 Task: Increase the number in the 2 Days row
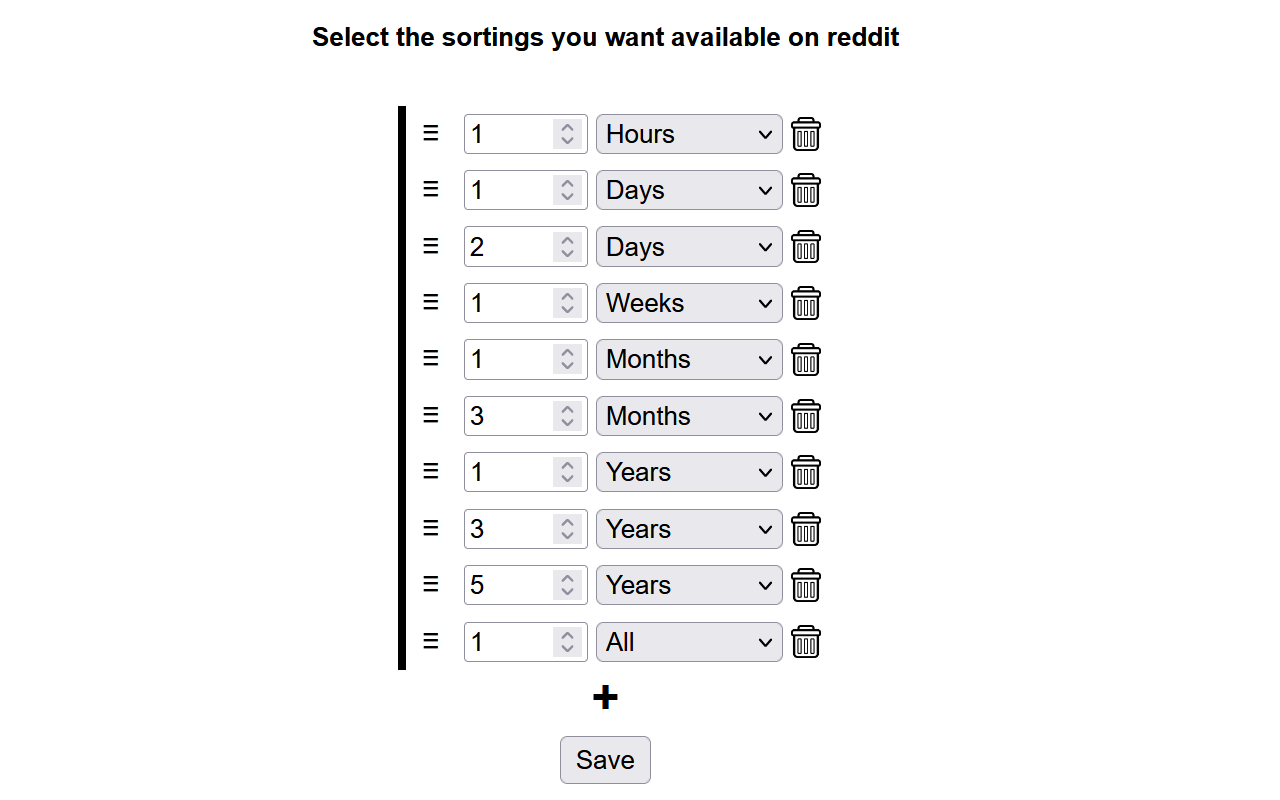click(x=568, y=240)
